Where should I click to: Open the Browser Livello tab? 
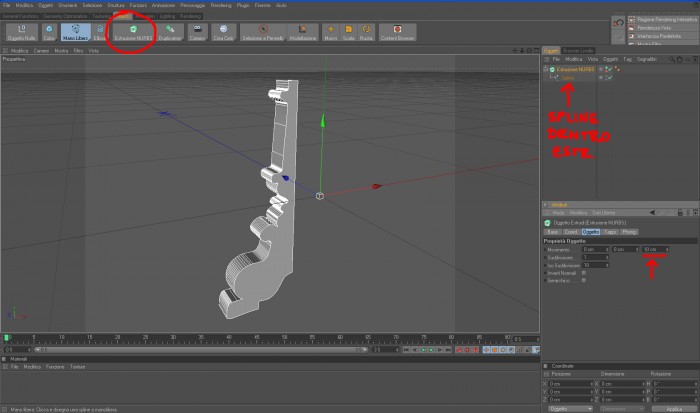[578, 50]
